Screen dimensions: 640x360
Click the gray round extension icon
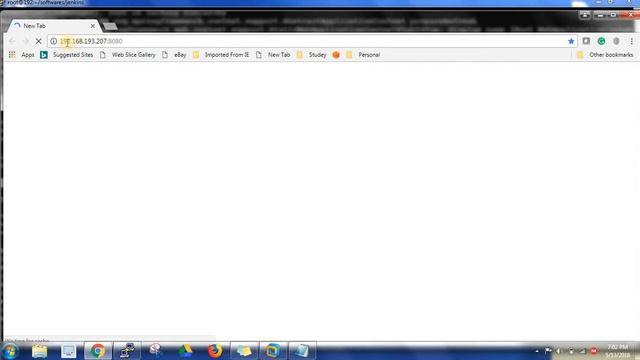(616, 41)
